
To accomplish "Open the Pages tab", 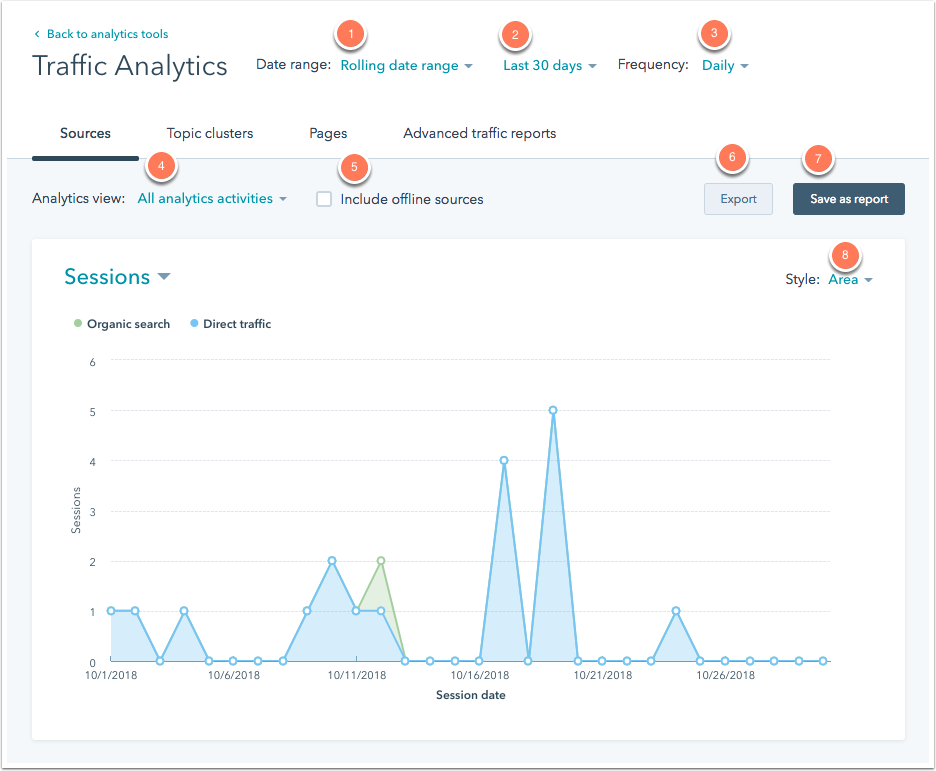I will [x=328, y=133].
